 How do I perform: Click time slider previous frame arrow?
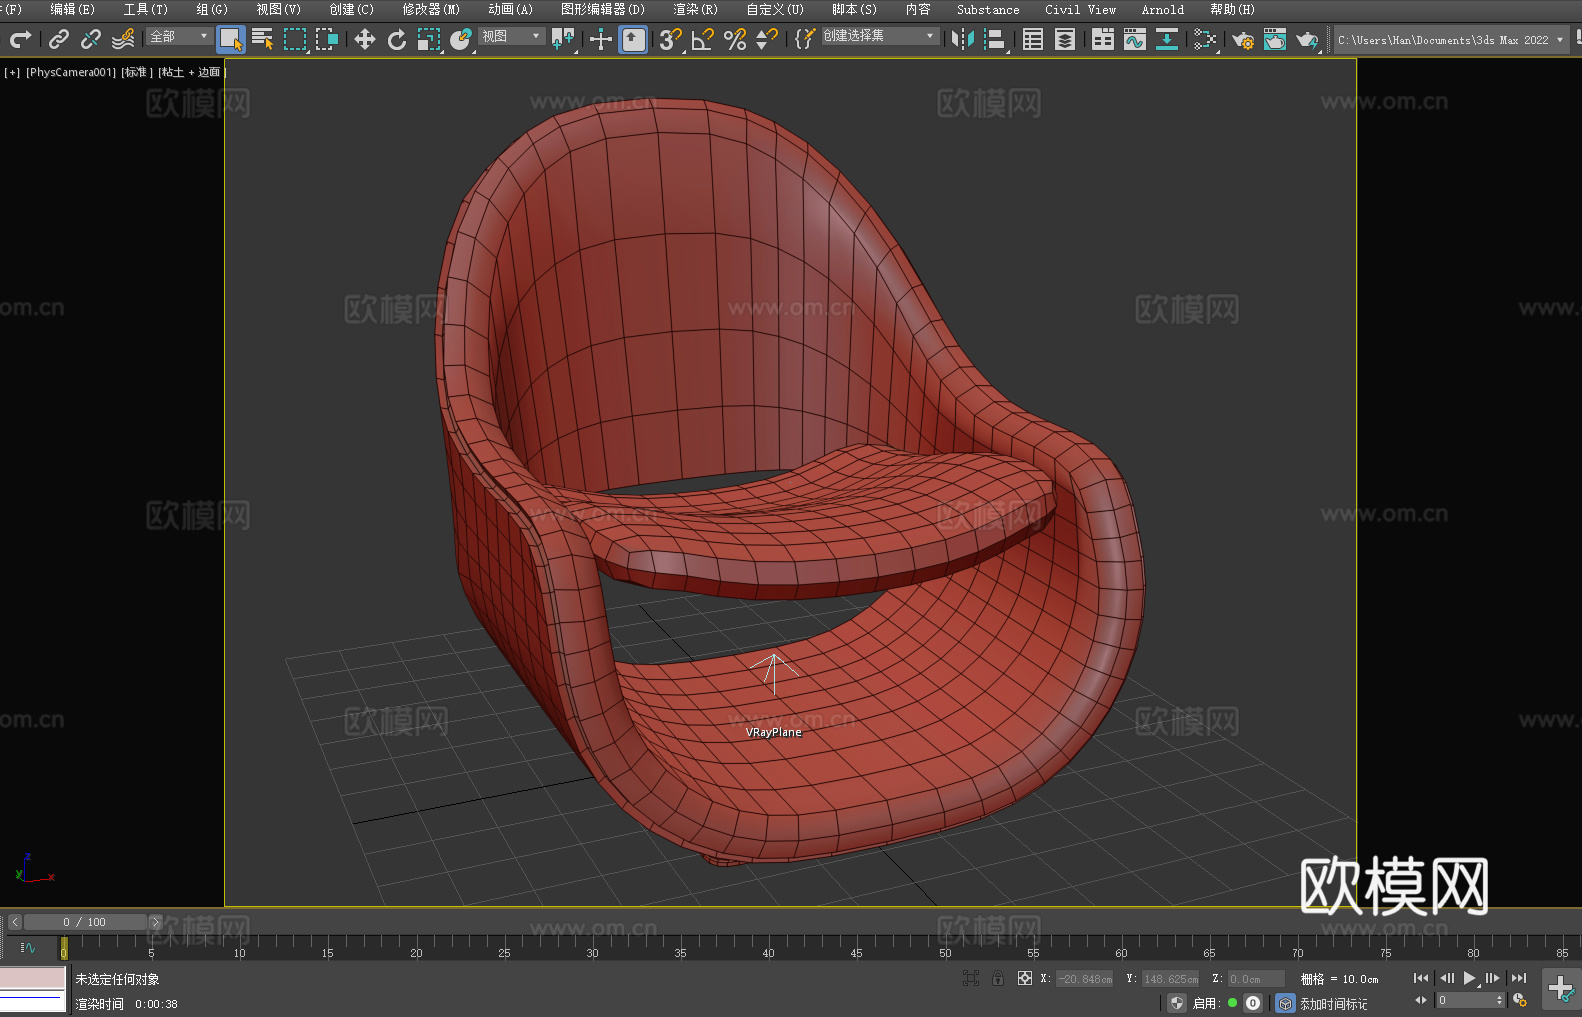(15, 922)
